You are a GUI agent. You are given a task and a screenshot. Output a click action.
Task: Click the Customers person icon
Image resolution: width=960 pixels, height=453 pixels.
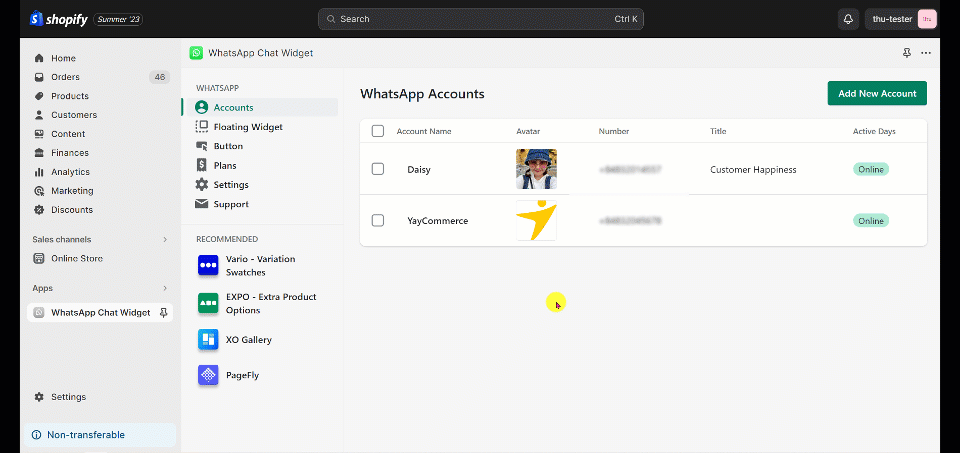click(39, 115)
